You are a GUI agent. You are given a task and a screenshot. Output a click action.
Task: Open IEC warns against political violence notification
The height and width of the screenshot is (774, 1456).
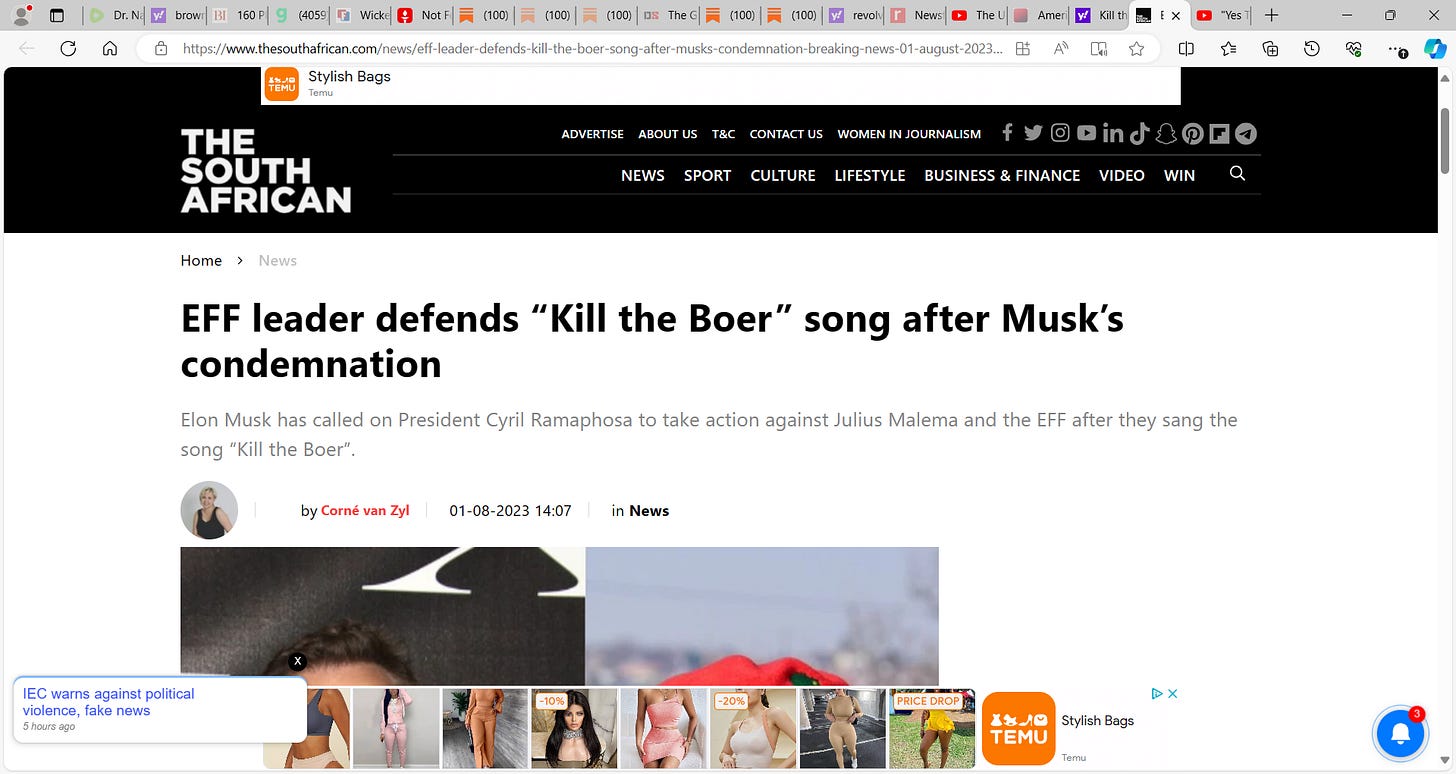(159, 710)
